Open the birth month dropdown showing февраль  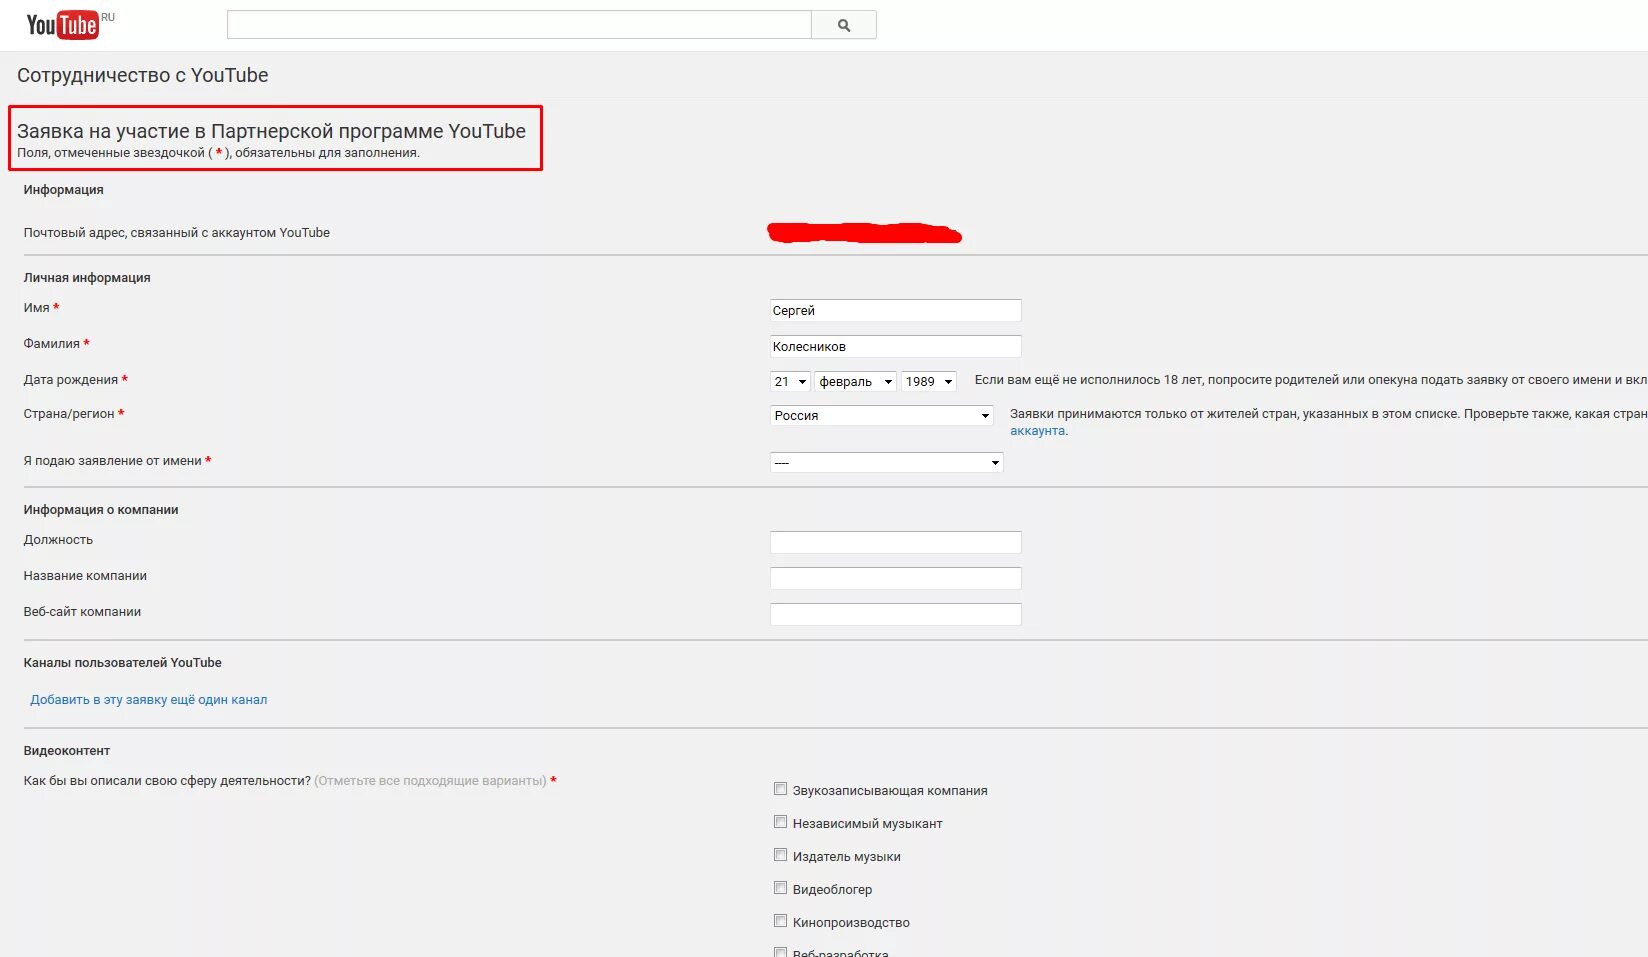click(856, 382)
